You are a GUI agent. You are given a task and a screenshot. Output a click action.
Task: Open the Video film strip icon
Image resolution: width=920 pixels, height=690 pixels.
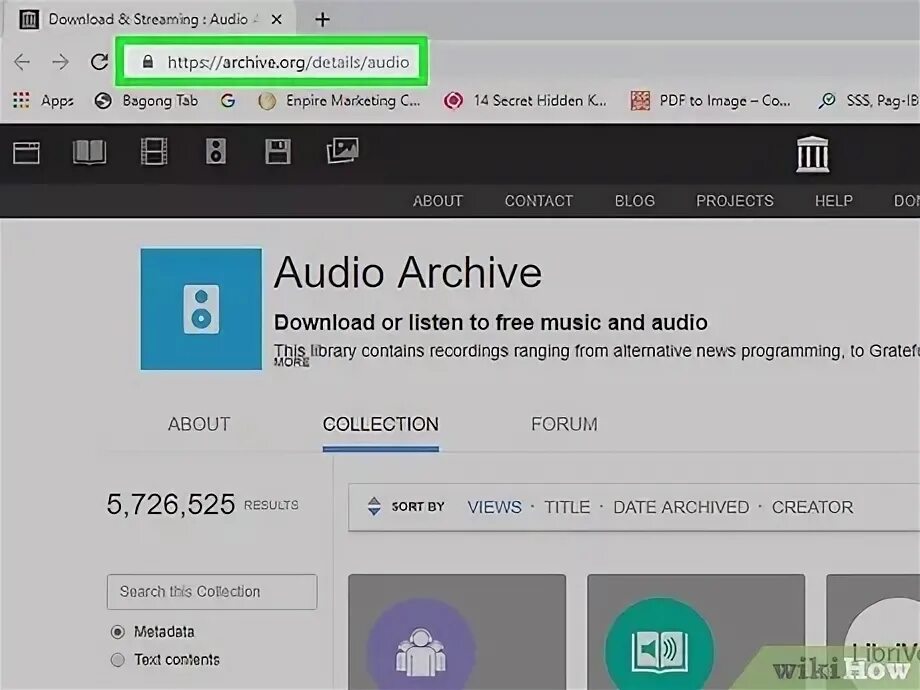coord(154,151)
